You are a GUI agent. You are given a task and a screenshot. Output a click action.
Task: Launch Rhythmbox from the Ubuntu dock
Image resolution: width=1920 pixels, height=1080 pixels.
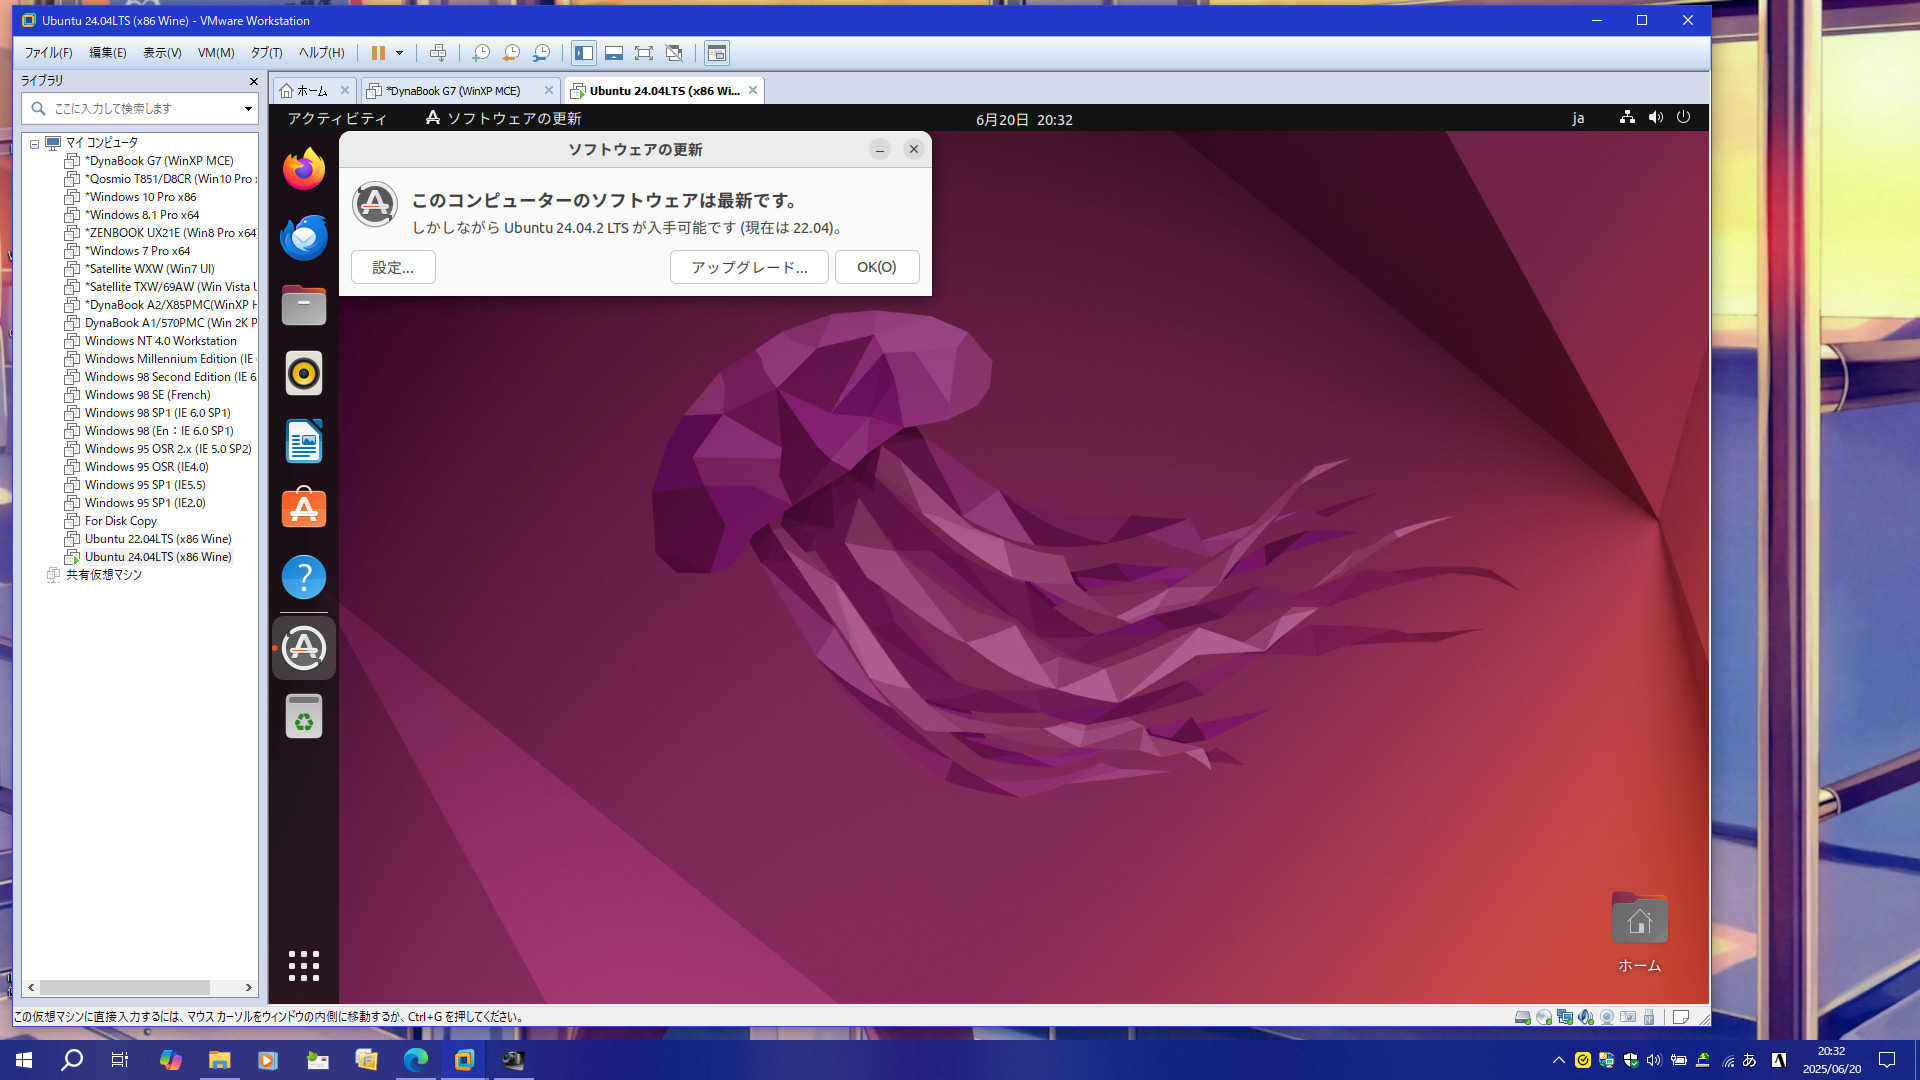(304, 373)
